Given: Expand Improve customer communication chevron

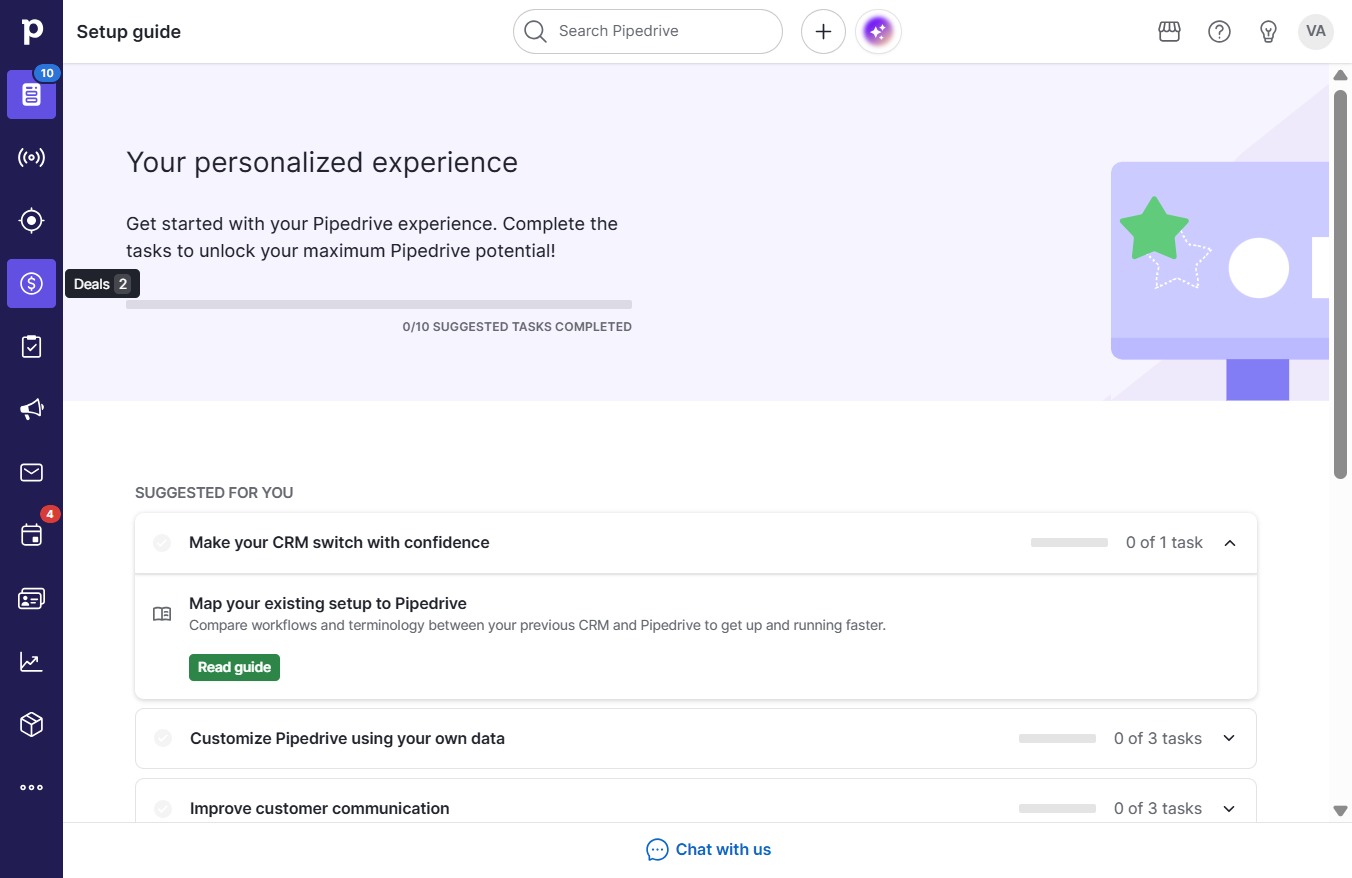Looking at the screenshot, I should coord(1229,808).
